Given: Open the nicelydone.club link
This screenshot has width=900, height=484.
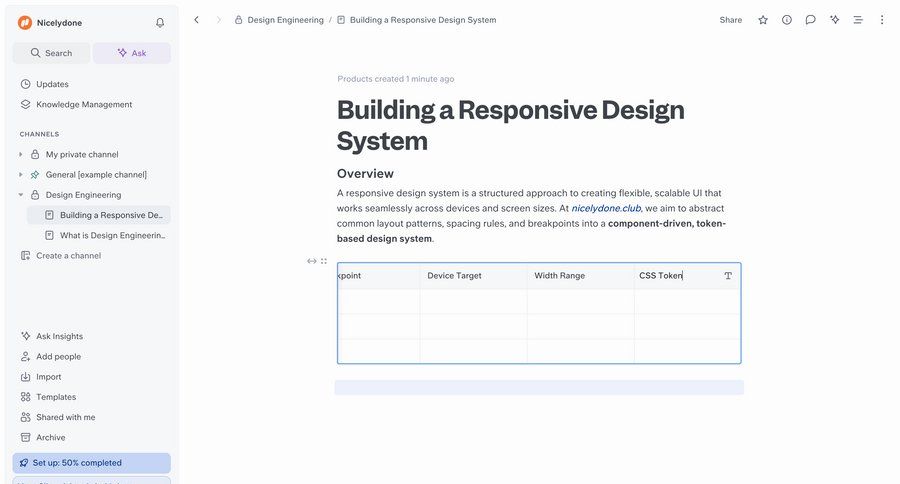Looking at the screenshot, I should click(606, 208).
